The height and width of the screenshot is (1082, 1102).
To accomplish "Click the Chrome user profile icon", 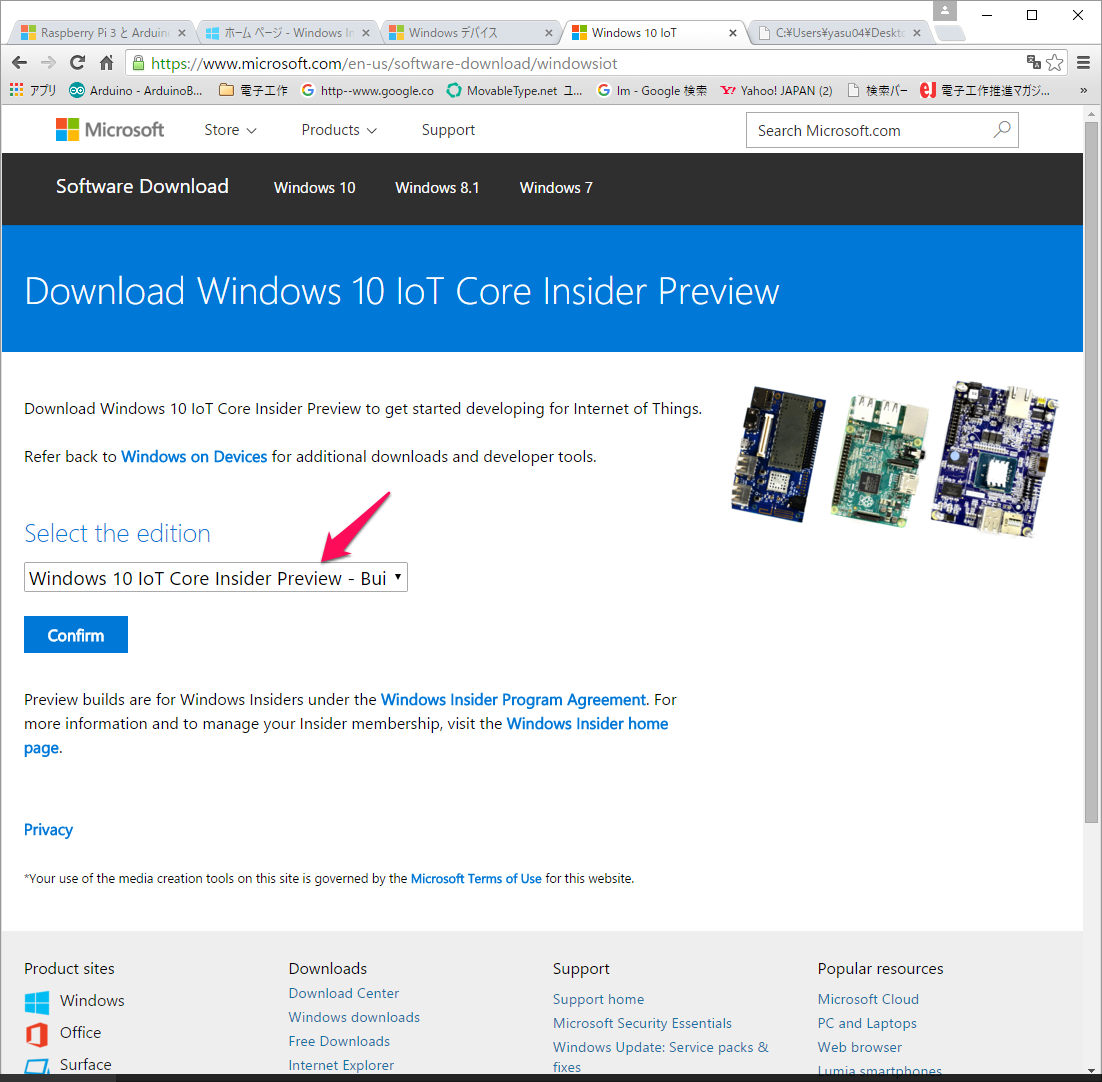I will [x=945, y=11].
